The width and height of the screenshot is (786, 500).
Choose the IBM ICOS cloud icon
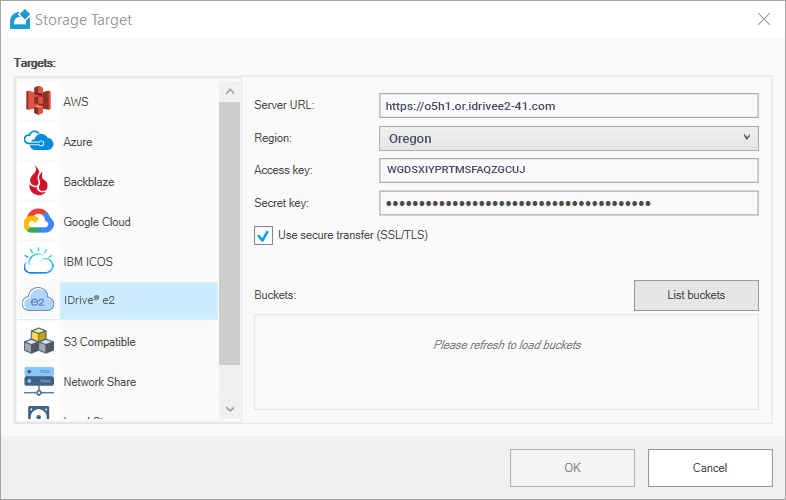(x=39, y=261)
